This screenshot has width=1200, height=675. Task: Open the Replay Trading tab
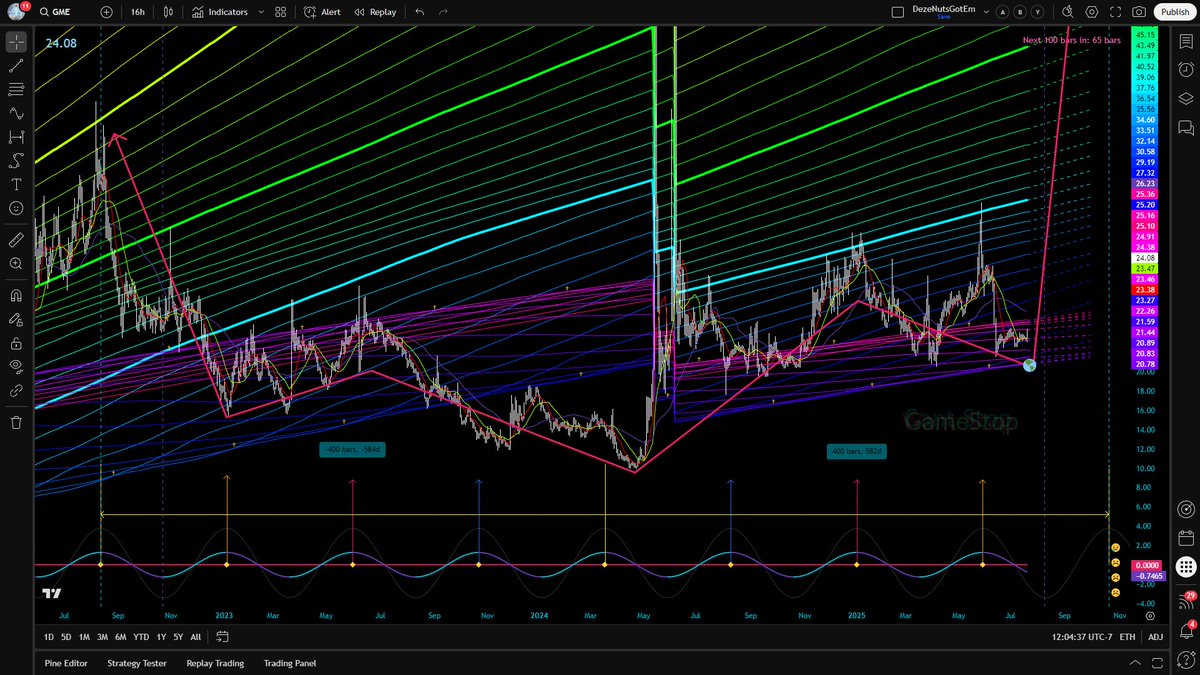pyautogui.click(x=215, y=663)
